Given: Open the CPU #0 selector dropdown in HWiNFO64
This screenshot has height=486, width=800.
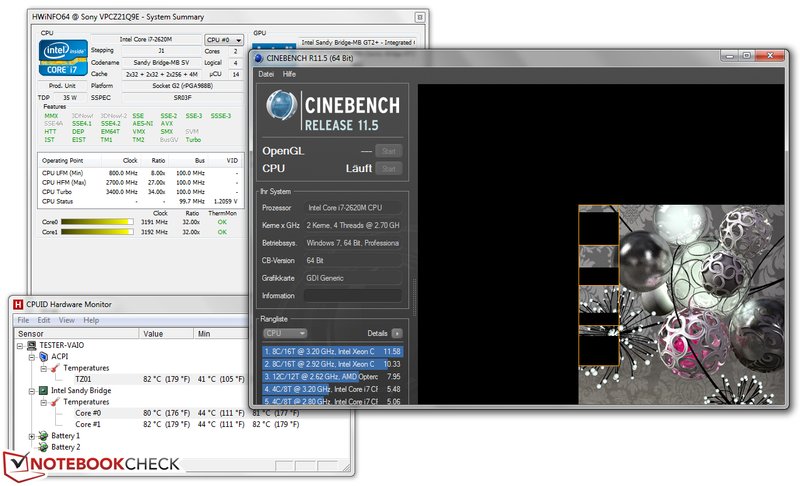Looking at the screenshot, I should click(224, 40).
